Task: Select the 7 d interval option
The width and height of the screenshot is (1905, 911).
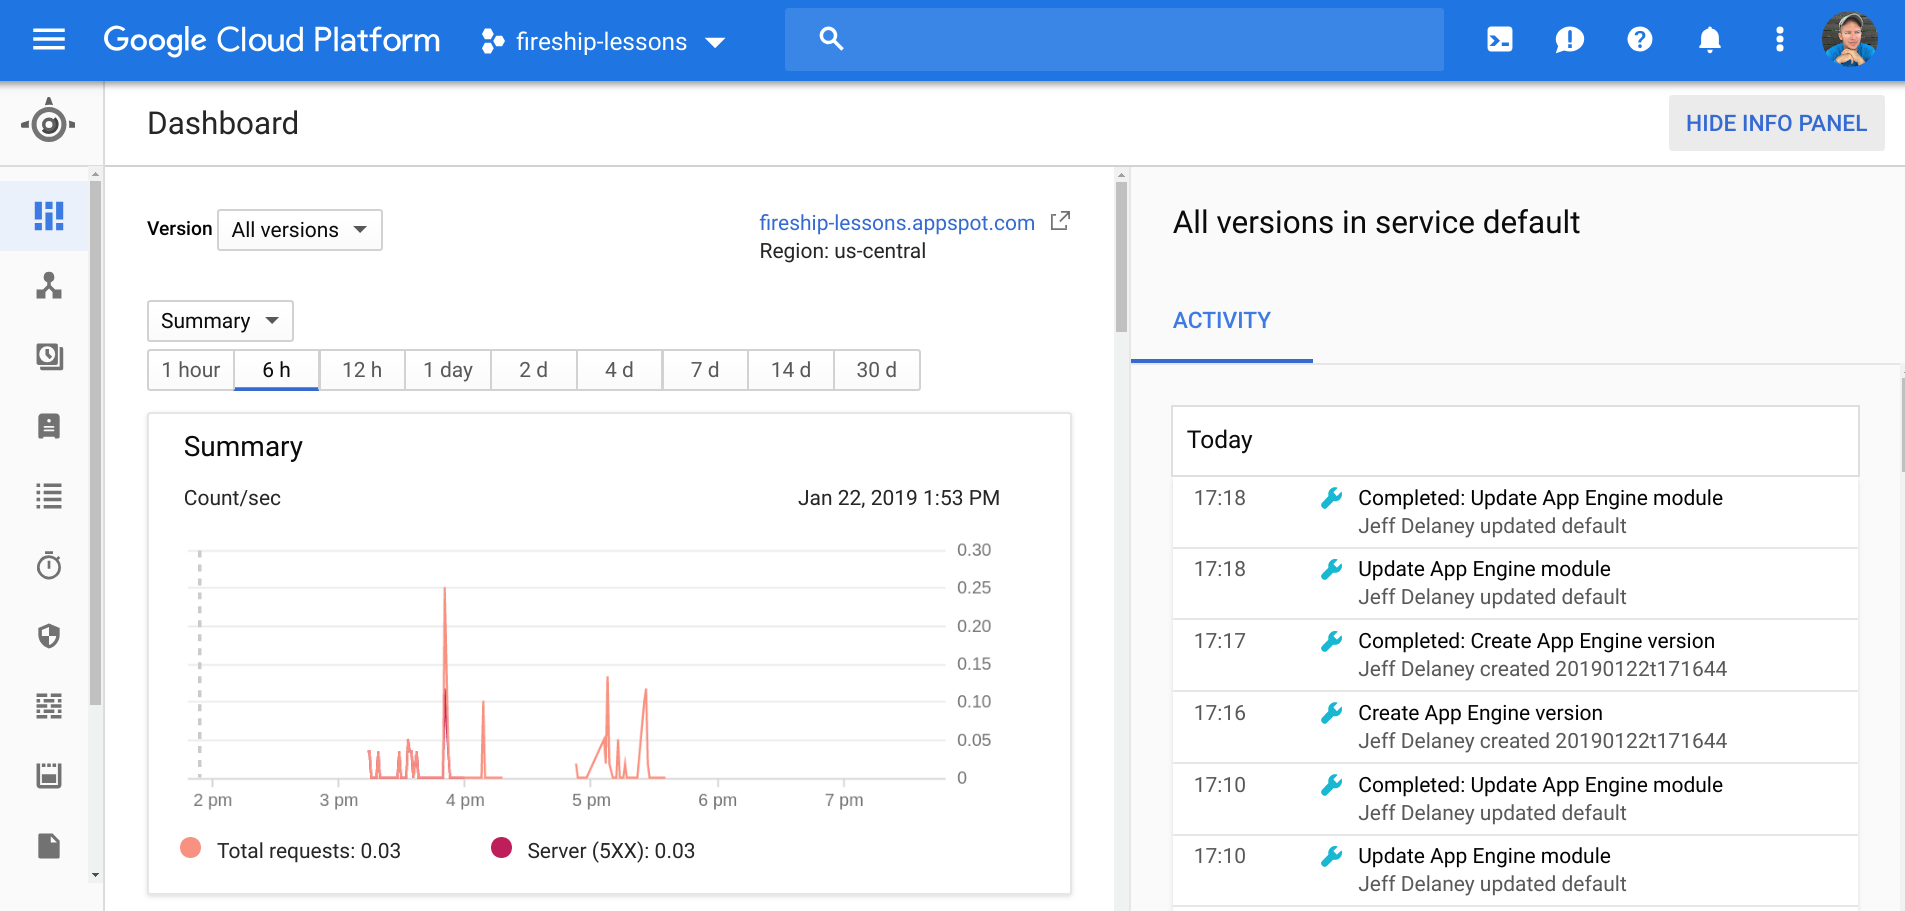Action: 704,369
